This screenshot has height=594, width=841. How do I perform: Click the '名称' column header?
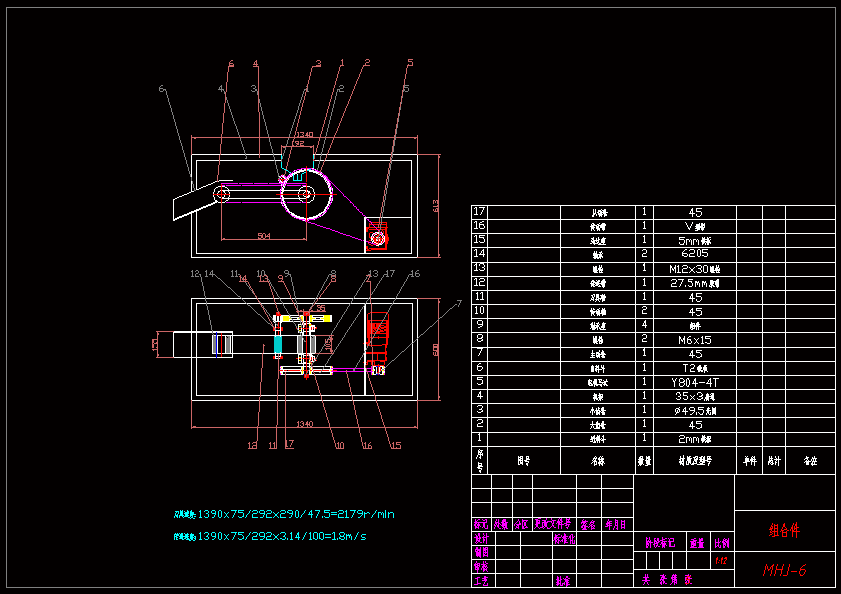pyautogui.click(x=597, y=461)
